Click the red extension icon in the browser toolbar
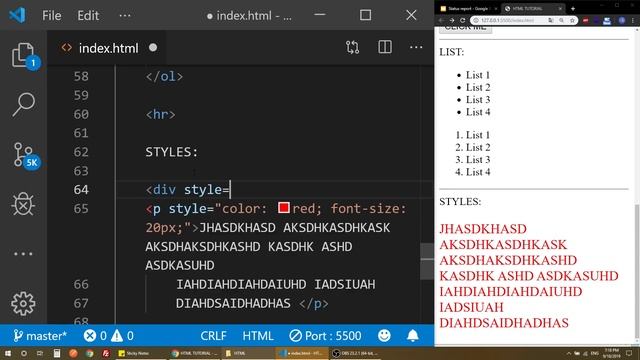Image resolution: width=640 pixels, height=360 pixels. [586, 20]
